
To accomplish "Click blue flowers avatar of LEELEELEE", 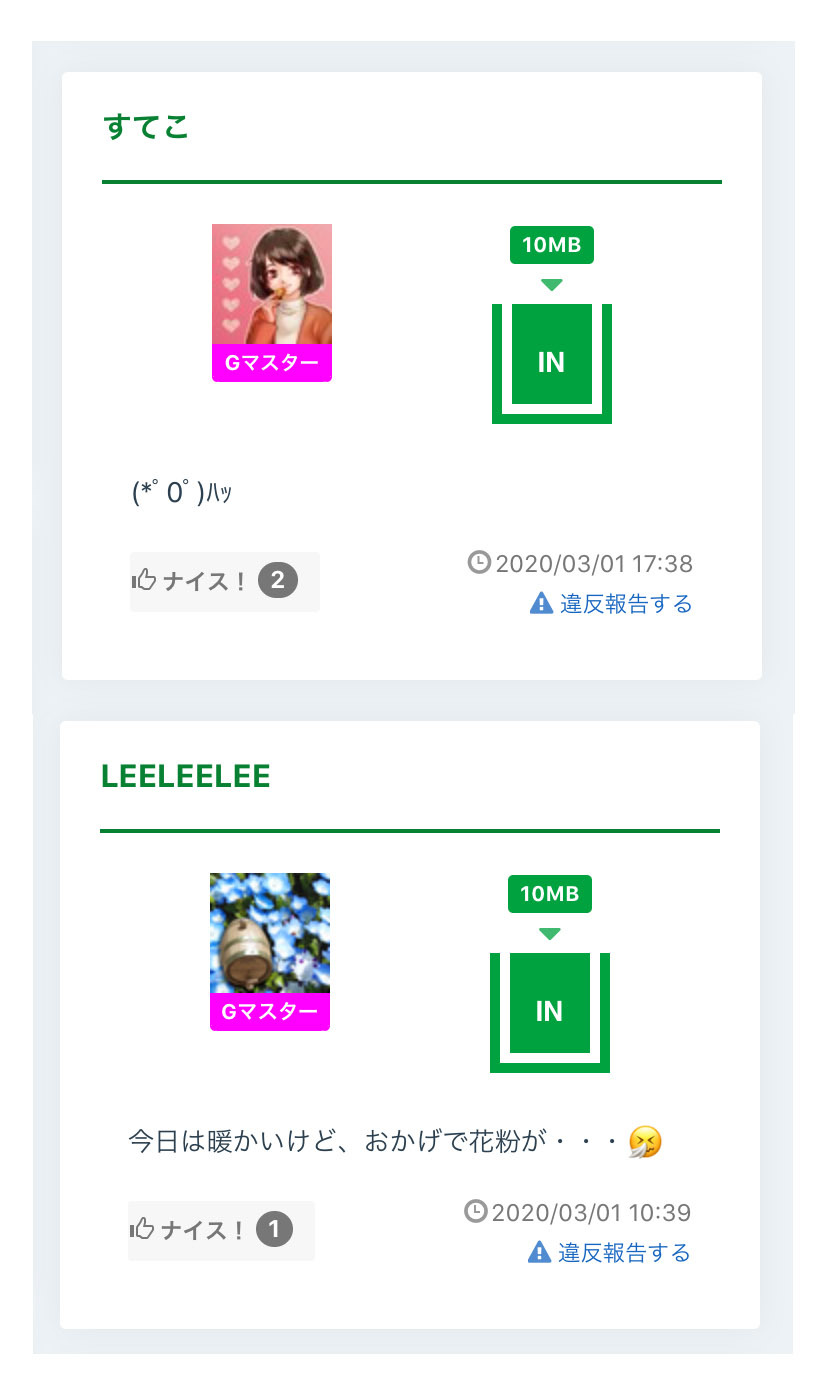I will [x=270, y=933].
